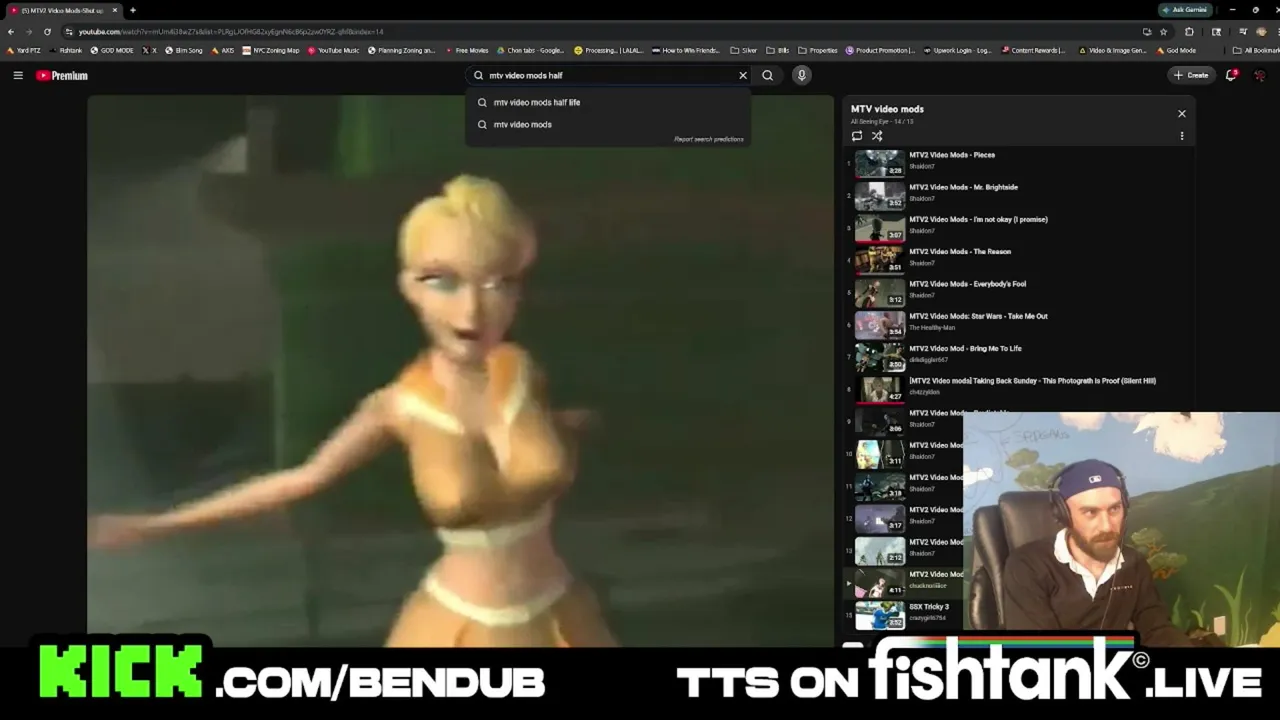Open Properties bookmarks folder
1280x720 pixels.
[x=818, y=50]
